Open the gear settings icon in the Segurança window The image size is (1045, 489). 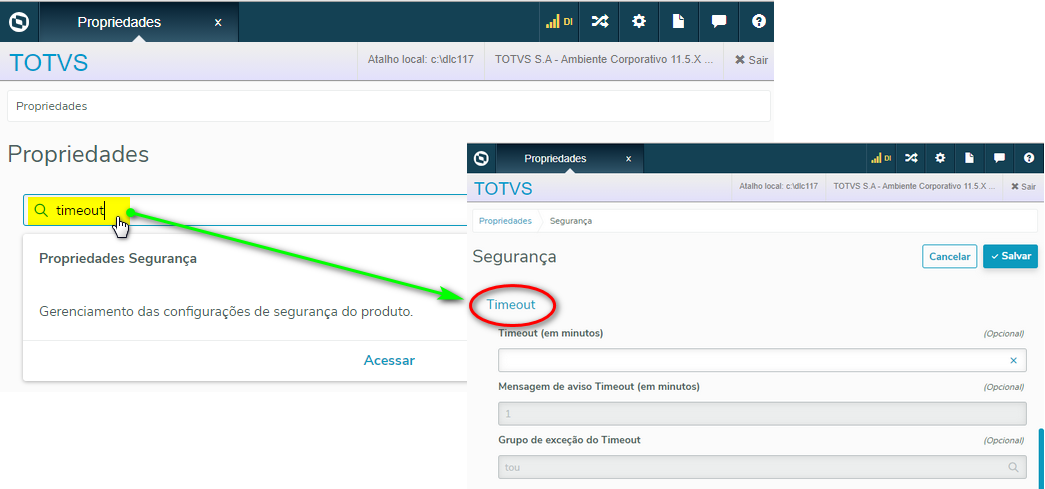940,158
